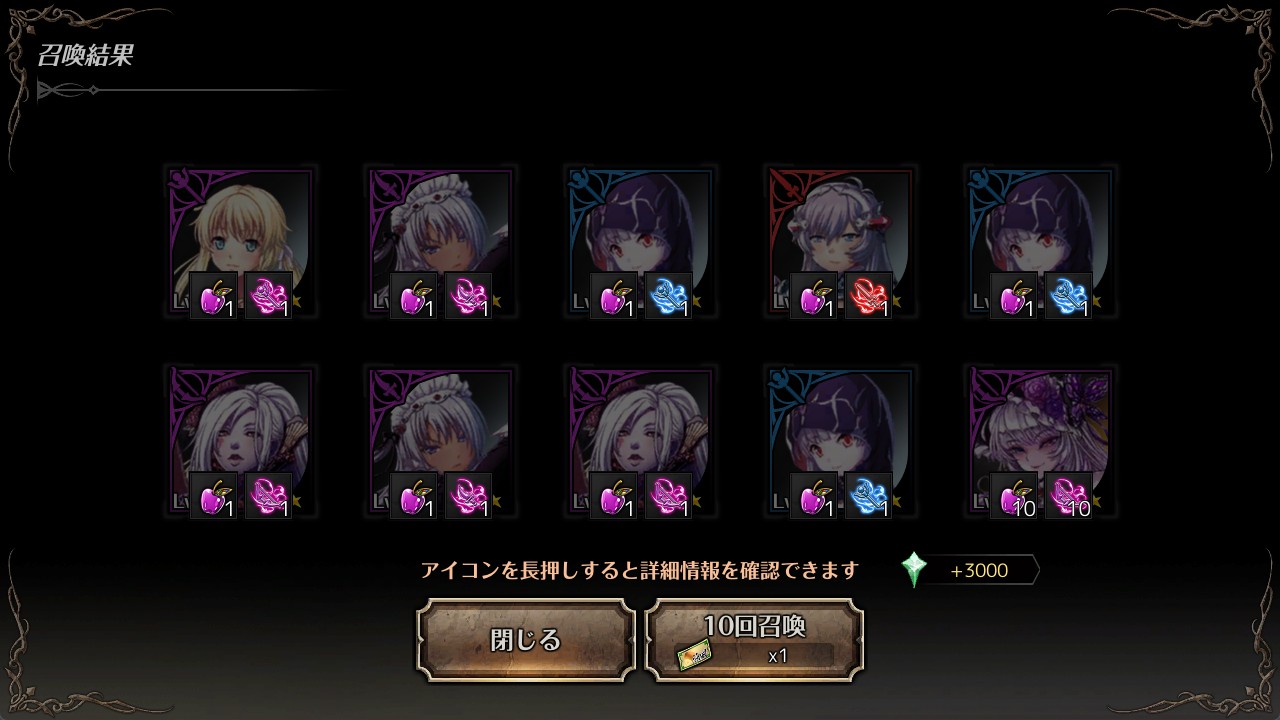Image resolution: width=1280 pixels, height=720 pixels.
Task: Select red fragment item on red-framed card
Action: [868, 295]
